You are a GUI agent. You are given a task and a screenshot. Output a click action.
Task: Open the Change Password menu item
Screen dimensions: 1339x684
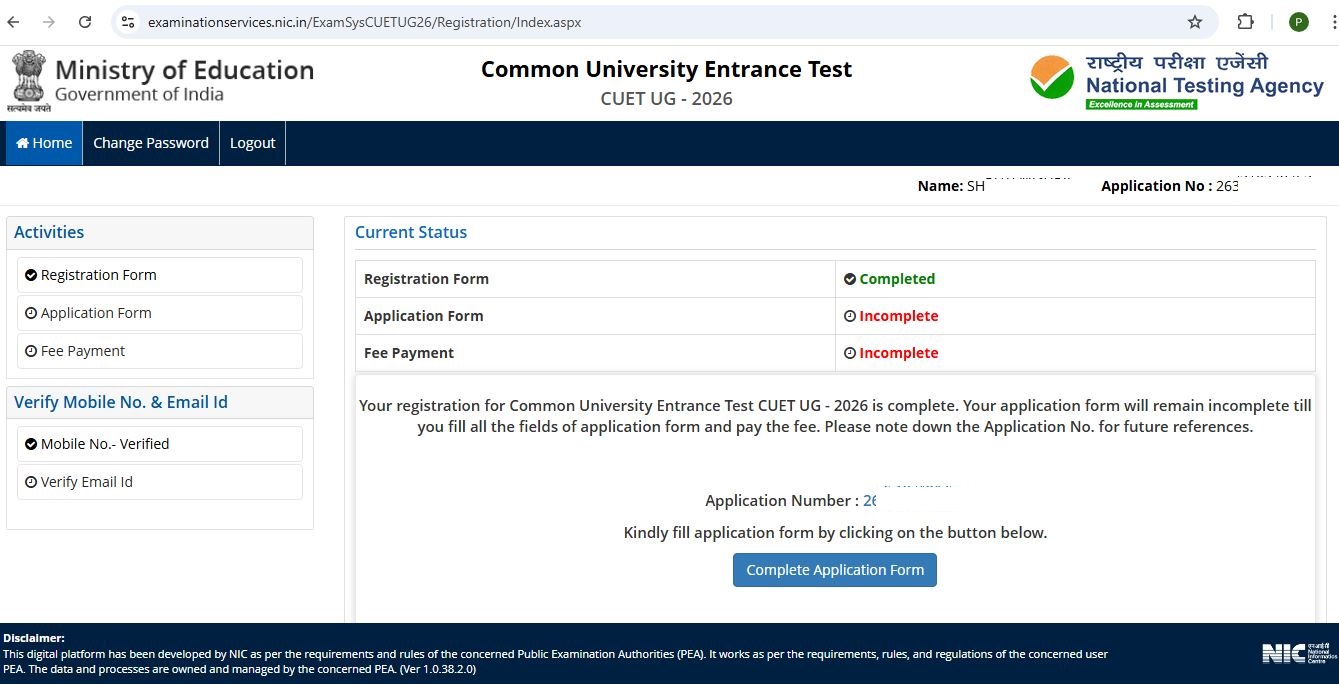(150, 142)
